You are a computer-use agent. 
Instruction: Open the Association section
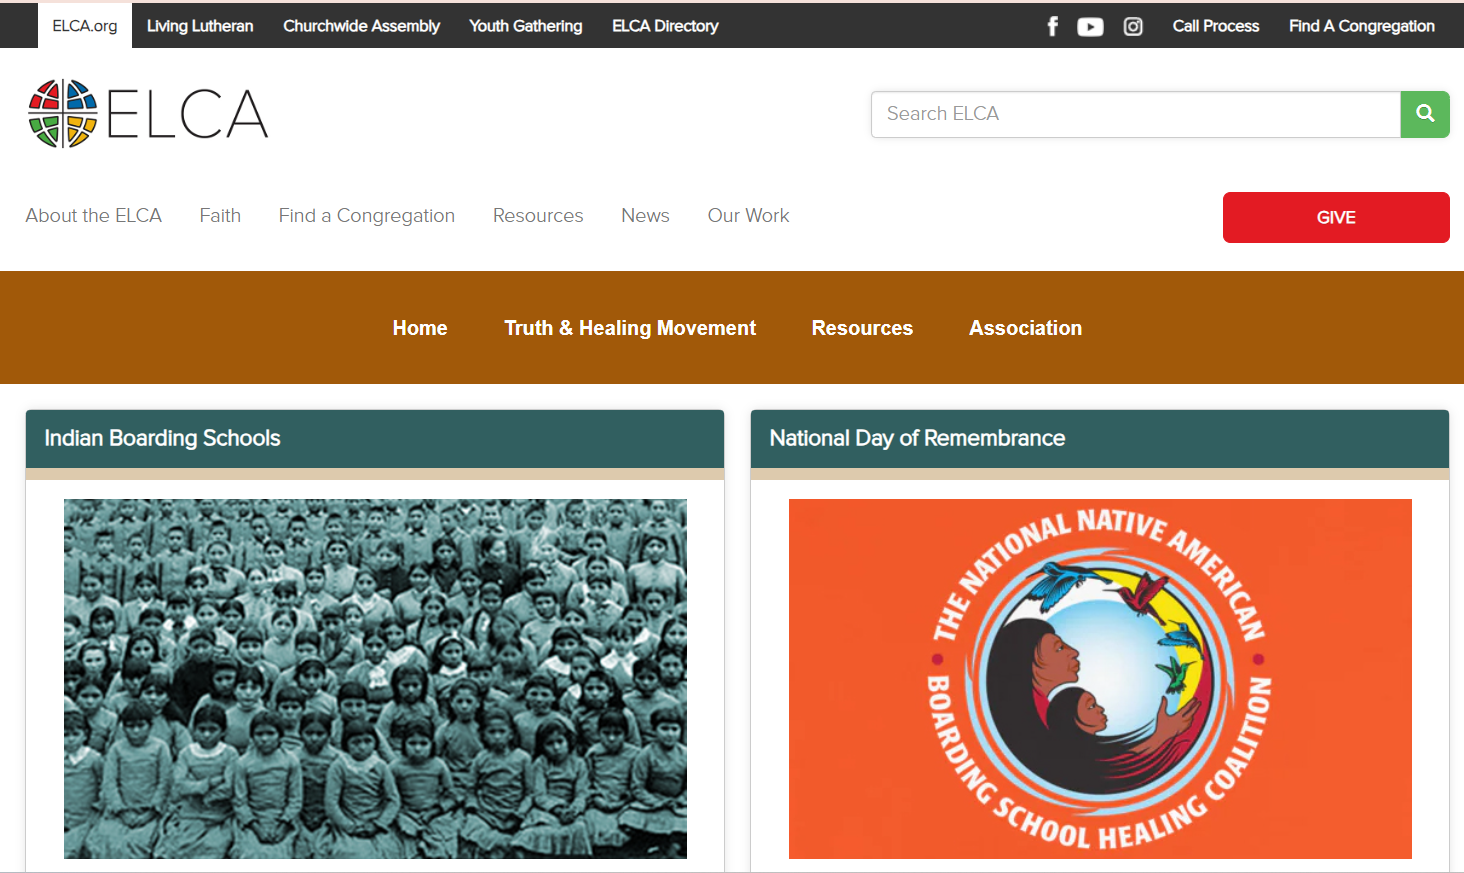1025,328
